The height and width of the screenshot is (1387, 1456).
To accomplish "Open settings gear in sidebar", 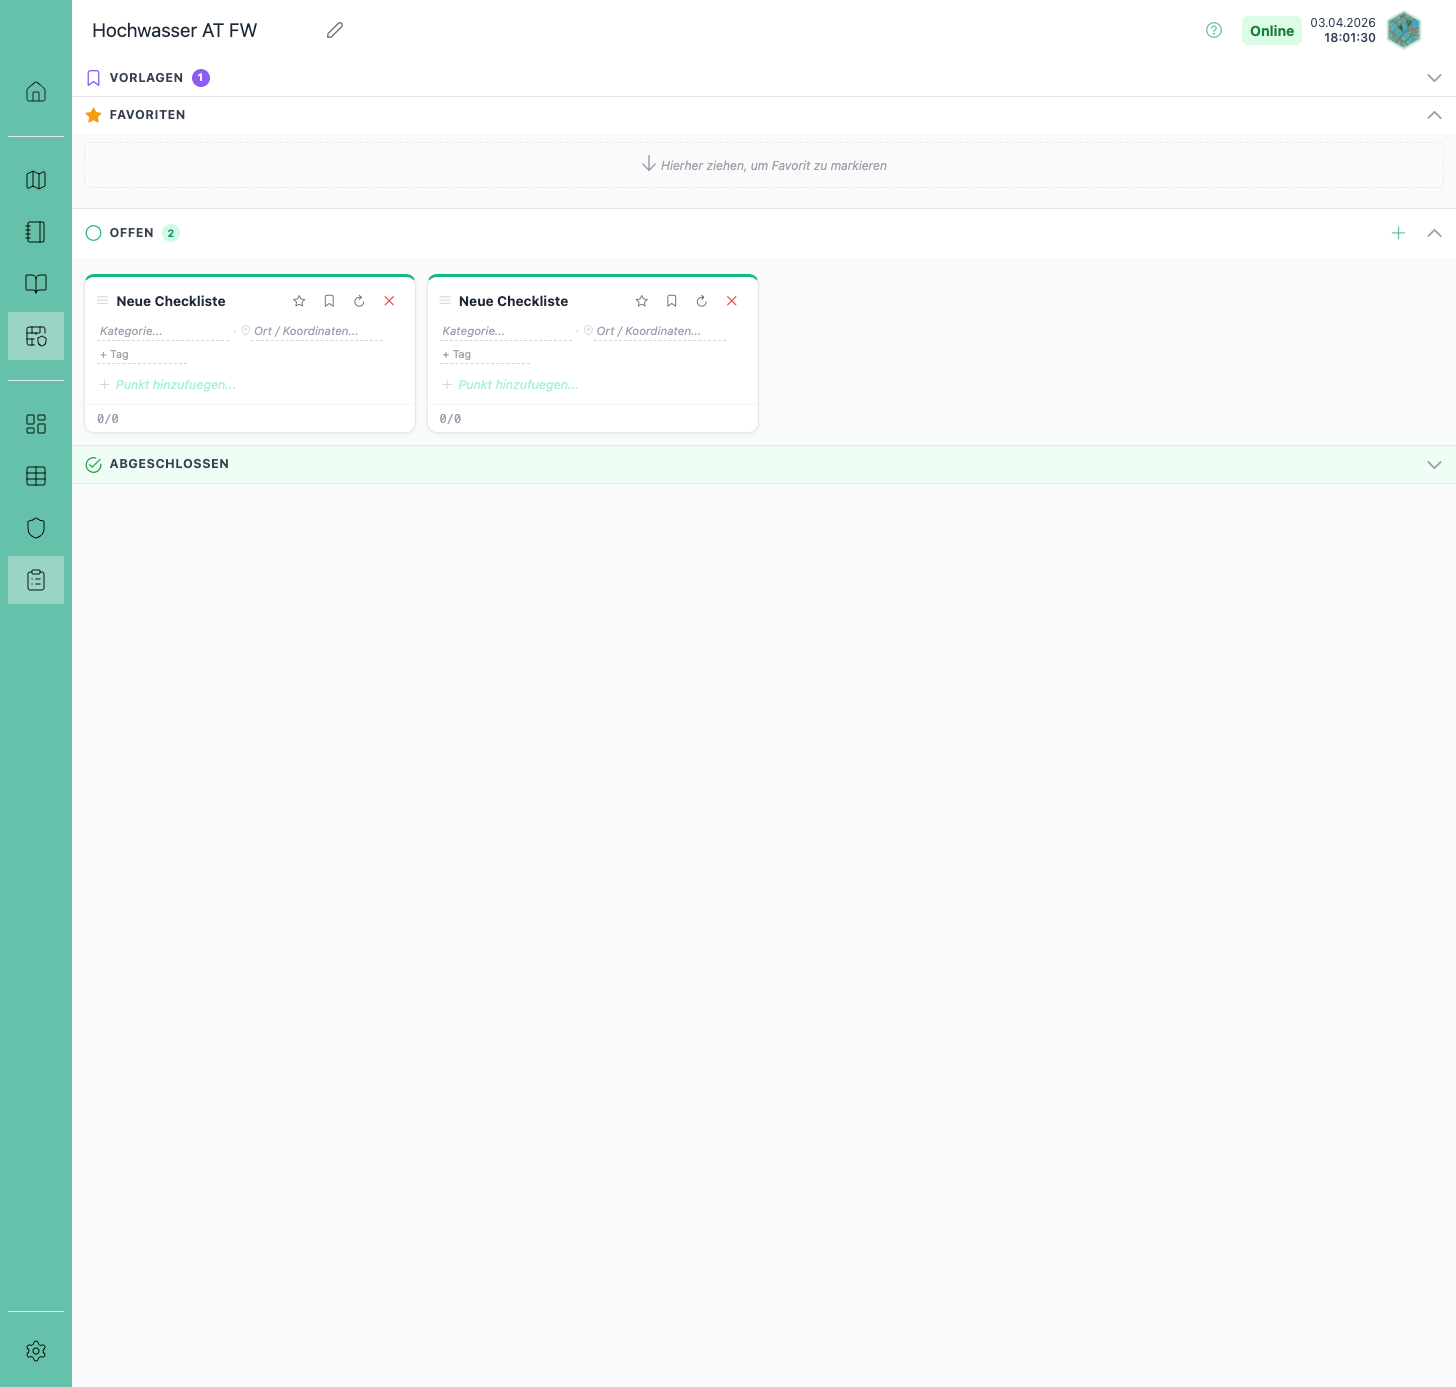I will (x=36, y=1351).
